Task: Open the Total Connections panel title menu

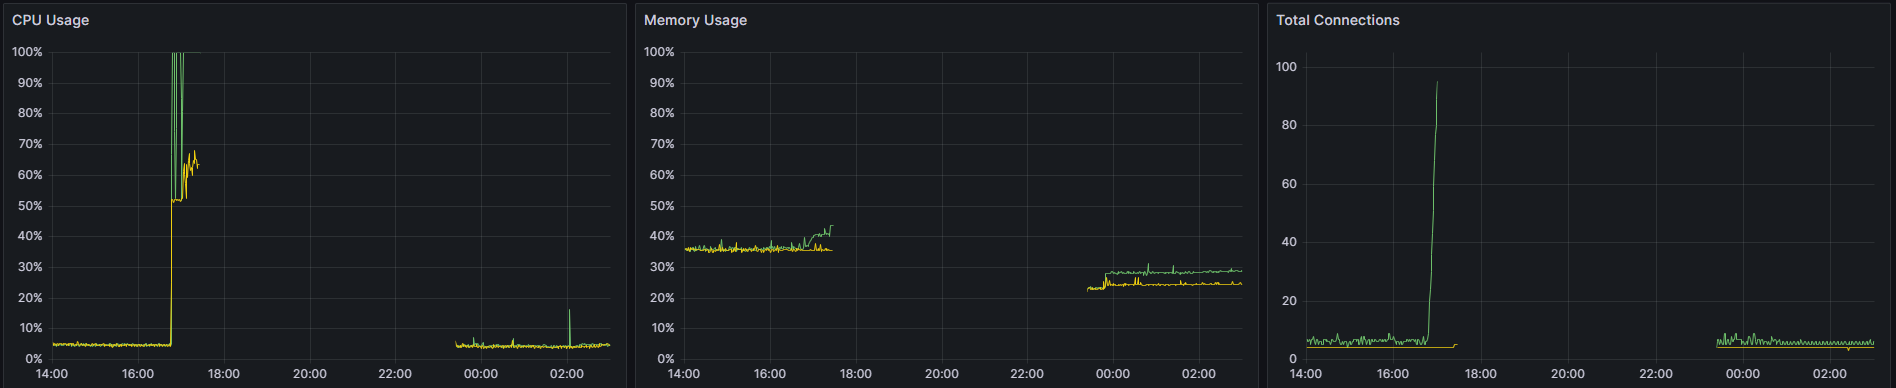Action: [x=1337, y=20]
